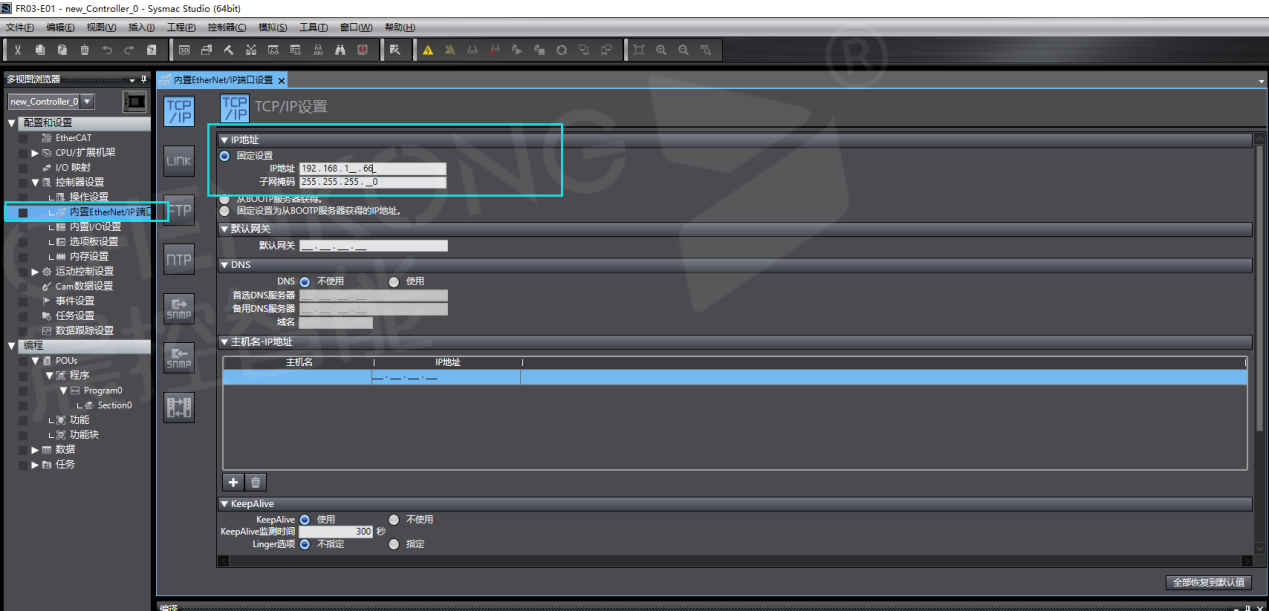Viewport: 1269px width, 611px height.
Task: Open the NTP settings side tab
Action: [178, 259]
